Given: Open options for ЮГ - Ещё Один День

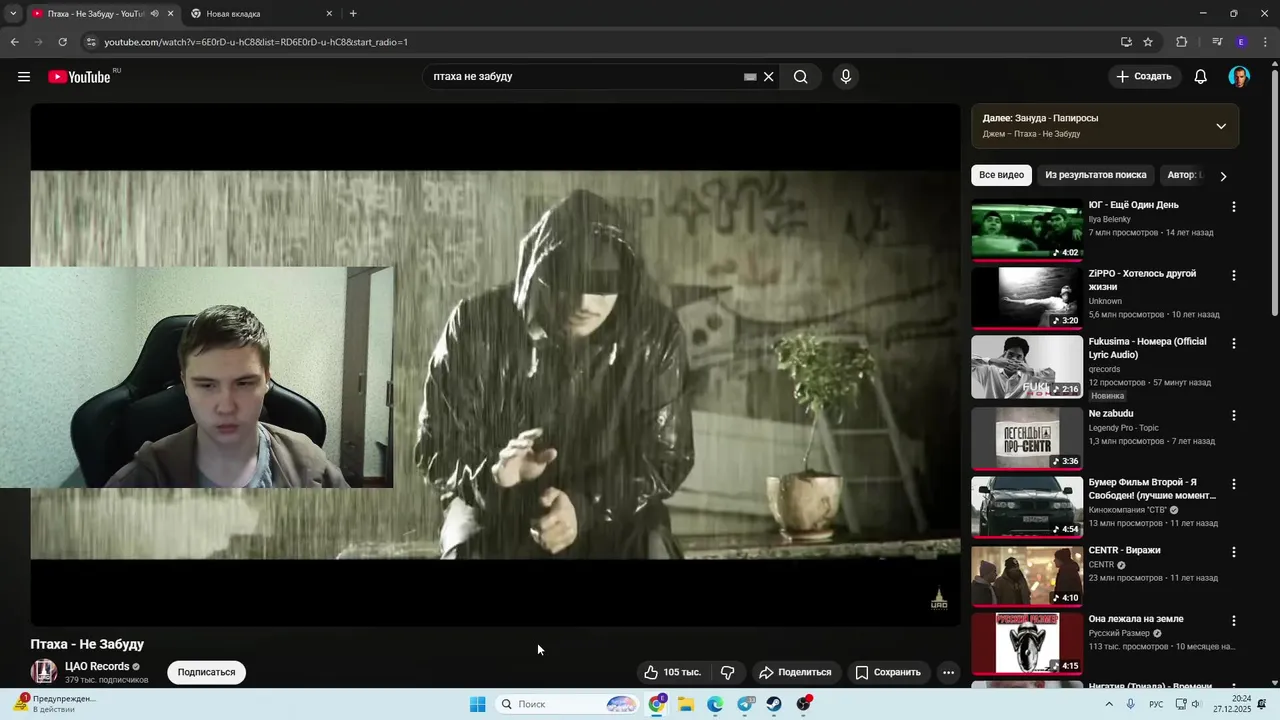Looking at the screenshot, I should pyautogui.click(x=1233, y=207).
